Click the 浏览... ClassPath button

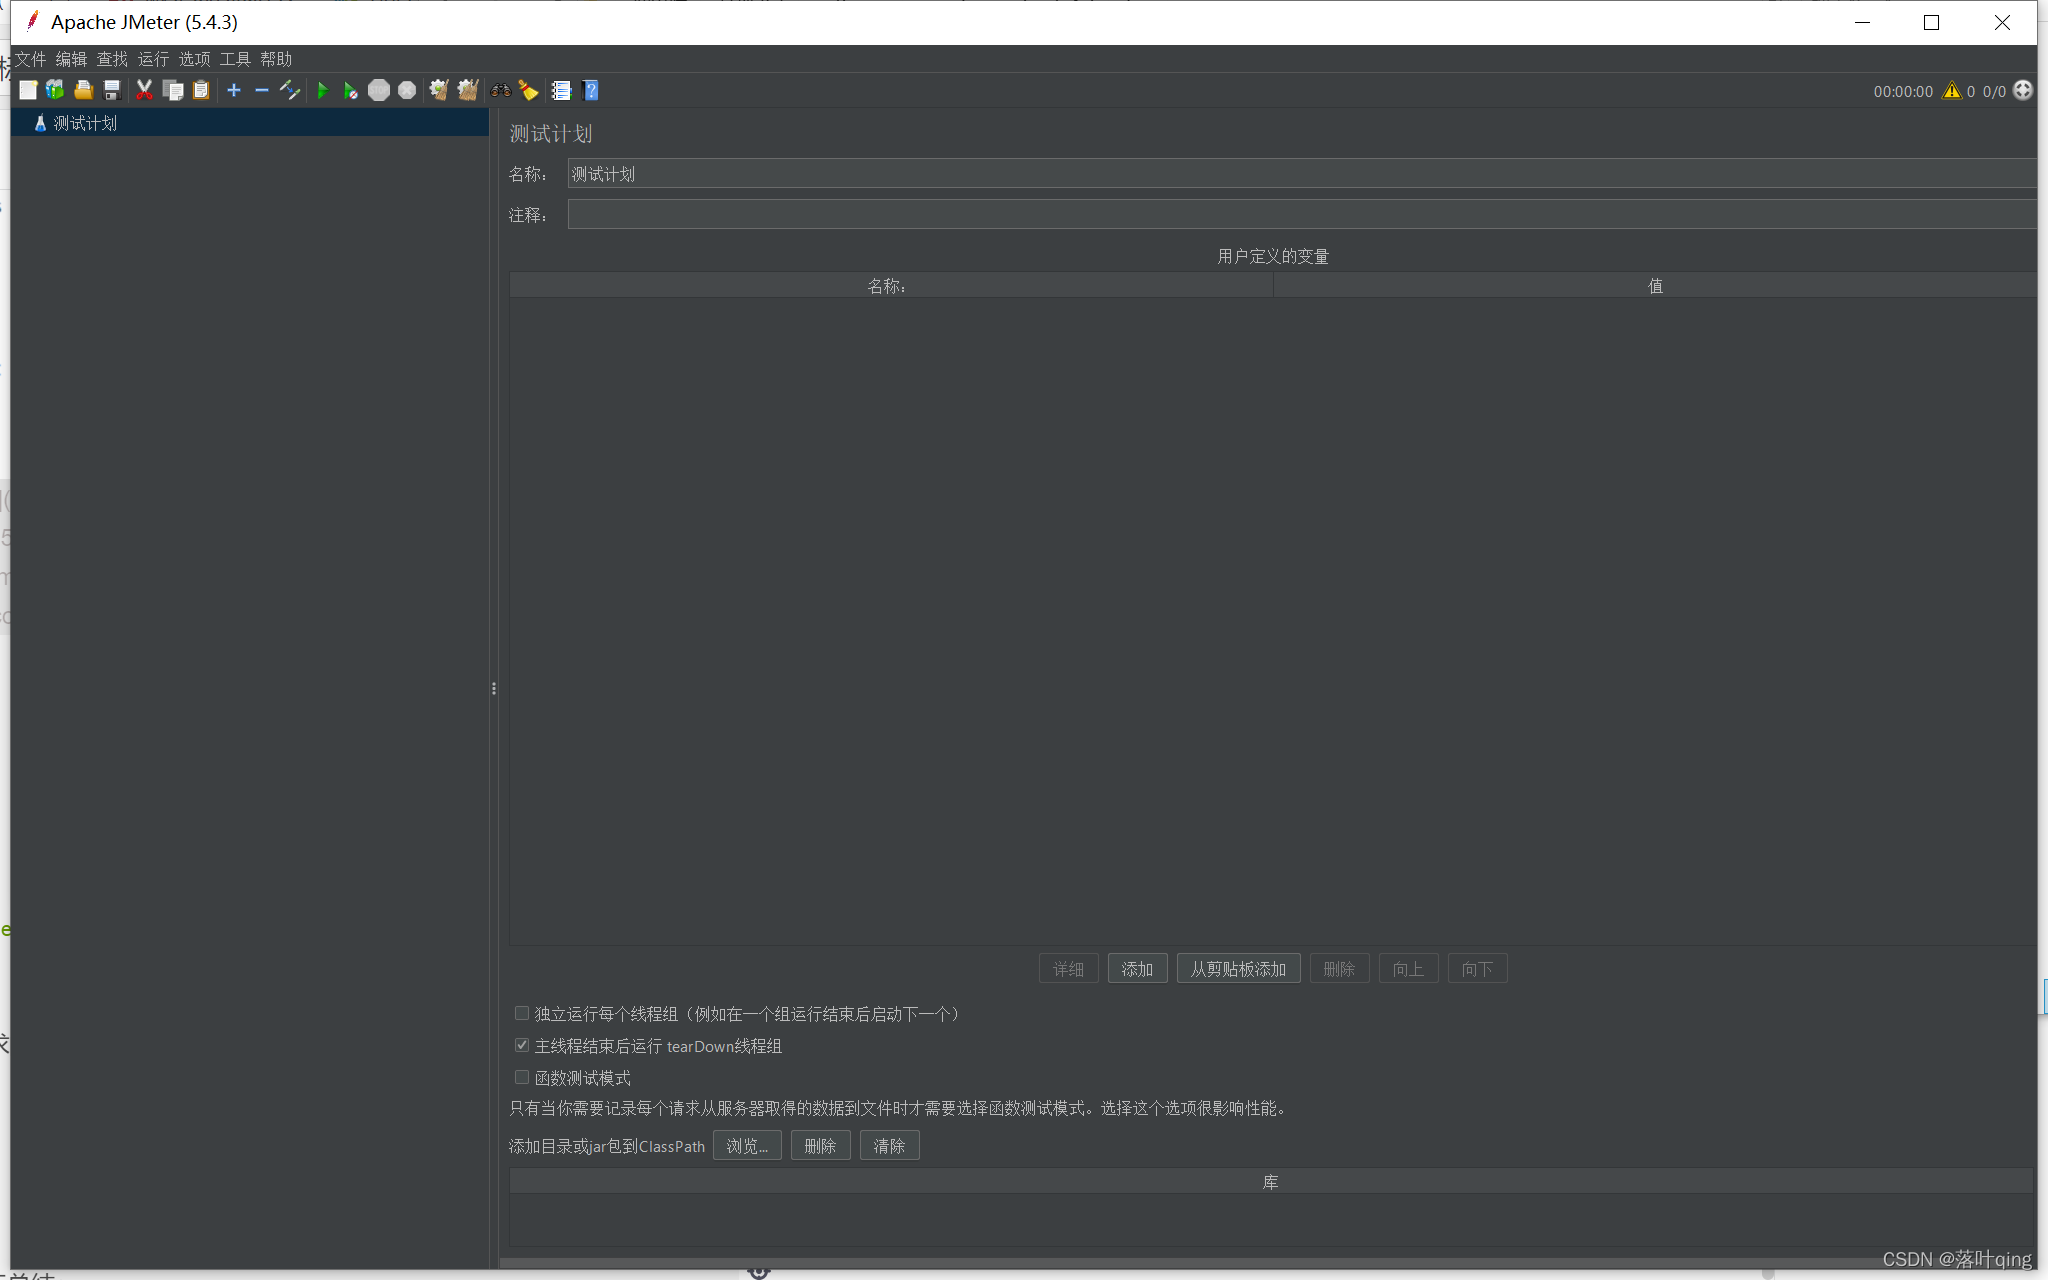click(x=747, y=1146)
